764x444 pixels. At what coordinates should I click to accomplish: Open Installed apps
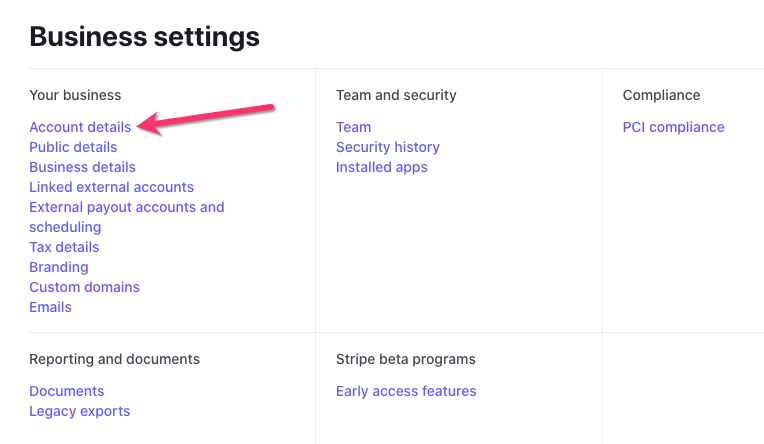click(x=381, y=167)
